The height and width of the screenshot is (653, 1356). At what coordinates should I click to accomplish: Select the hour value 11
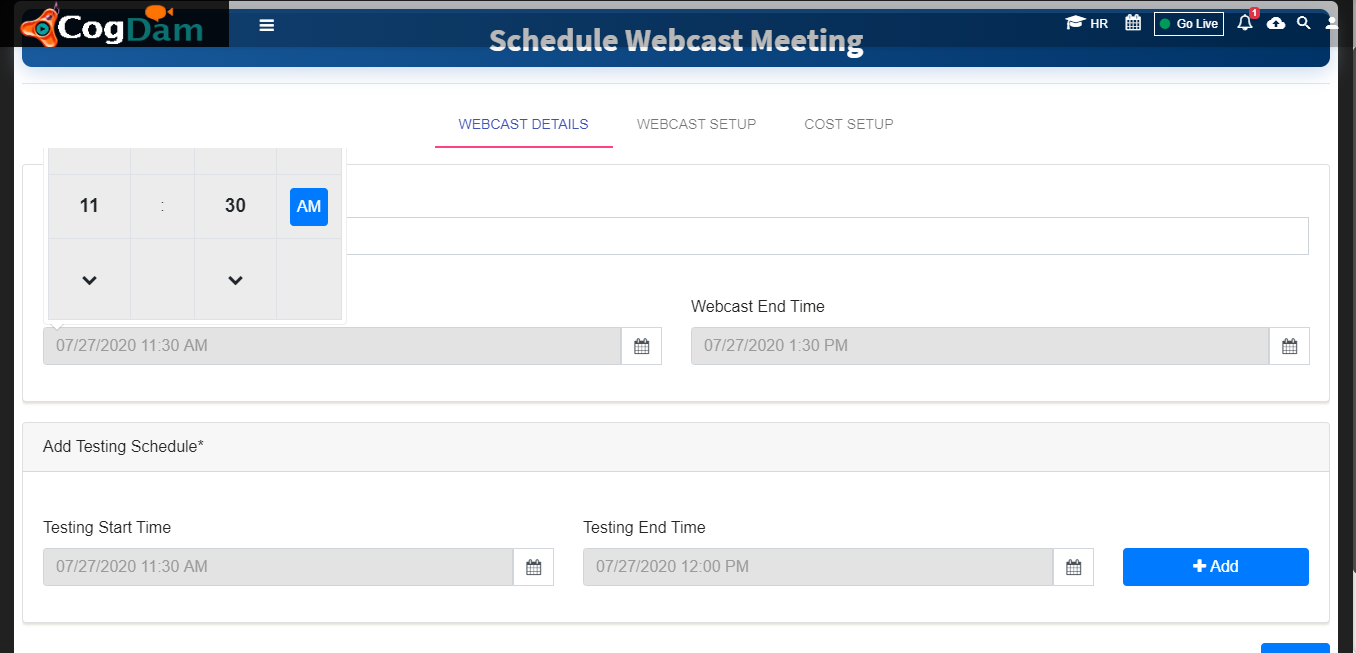[x=89, y=206]
